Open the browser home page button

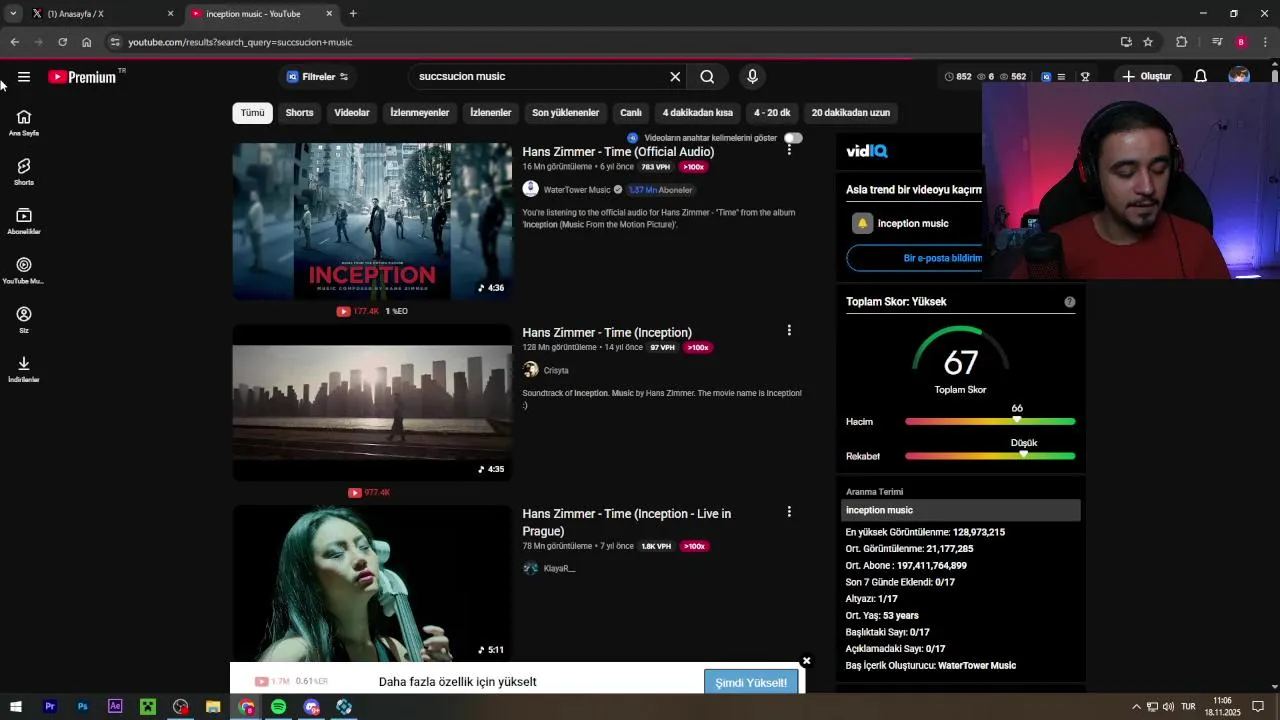(87, 42)
